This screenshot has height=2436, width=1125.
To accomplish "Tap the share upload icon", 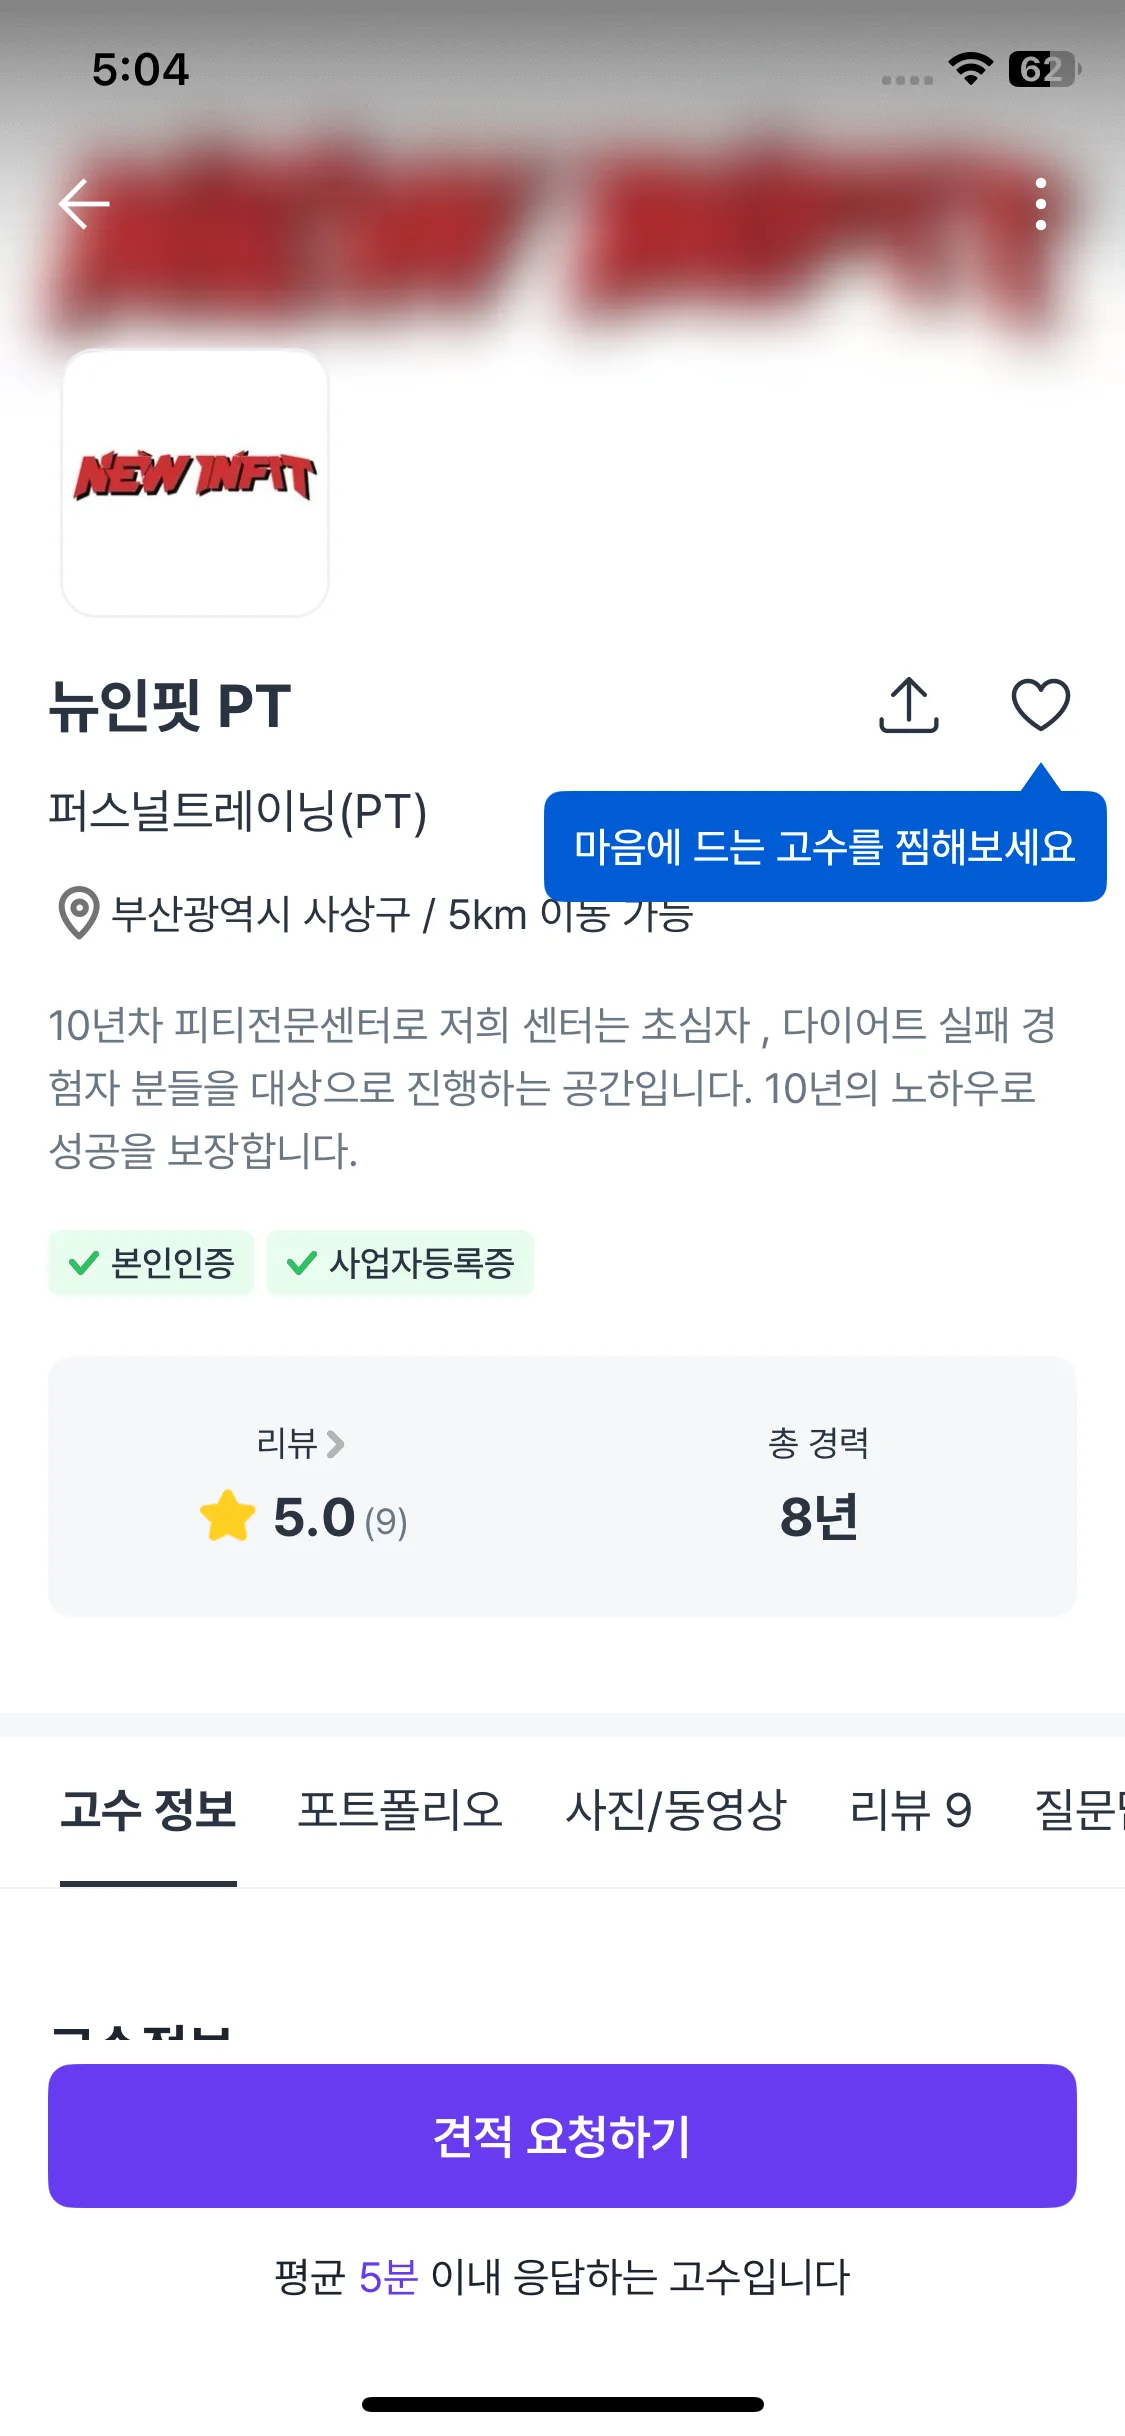I will 908,705.
